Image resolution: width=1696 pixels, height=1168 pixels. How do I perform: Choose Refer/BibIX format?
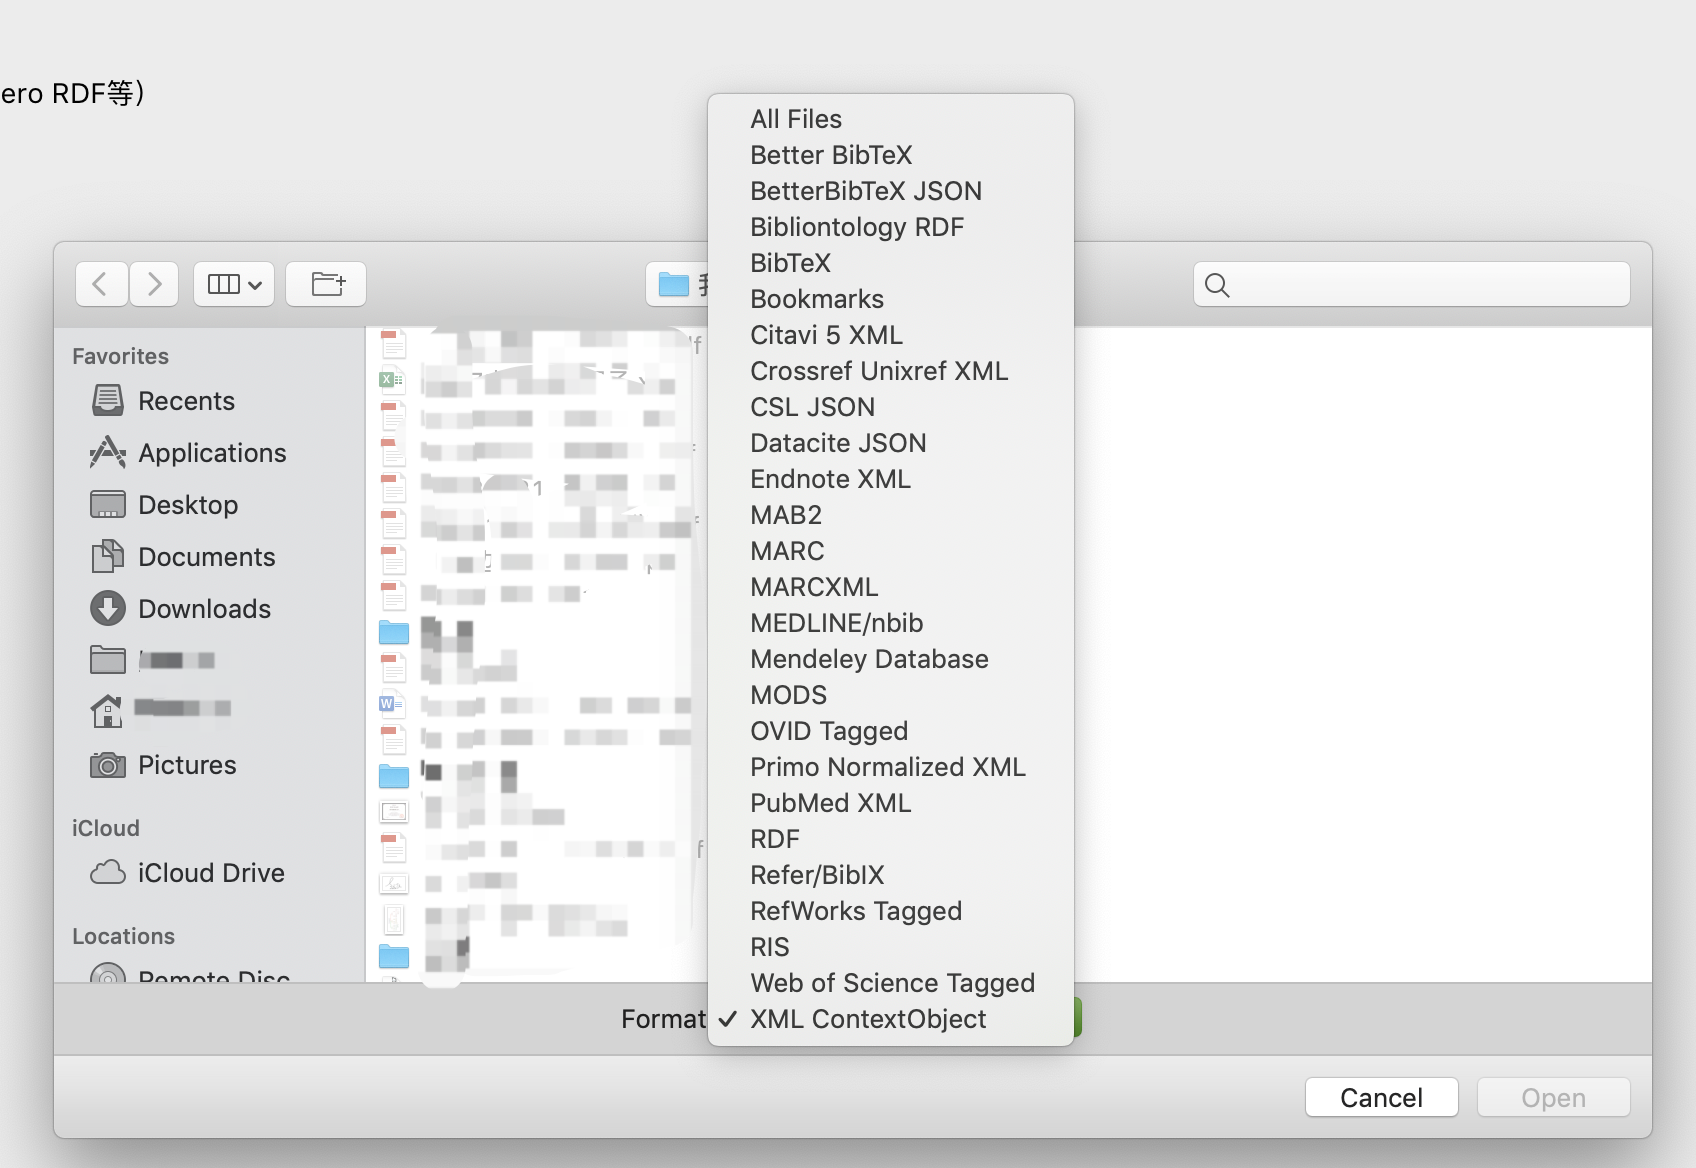891,875
